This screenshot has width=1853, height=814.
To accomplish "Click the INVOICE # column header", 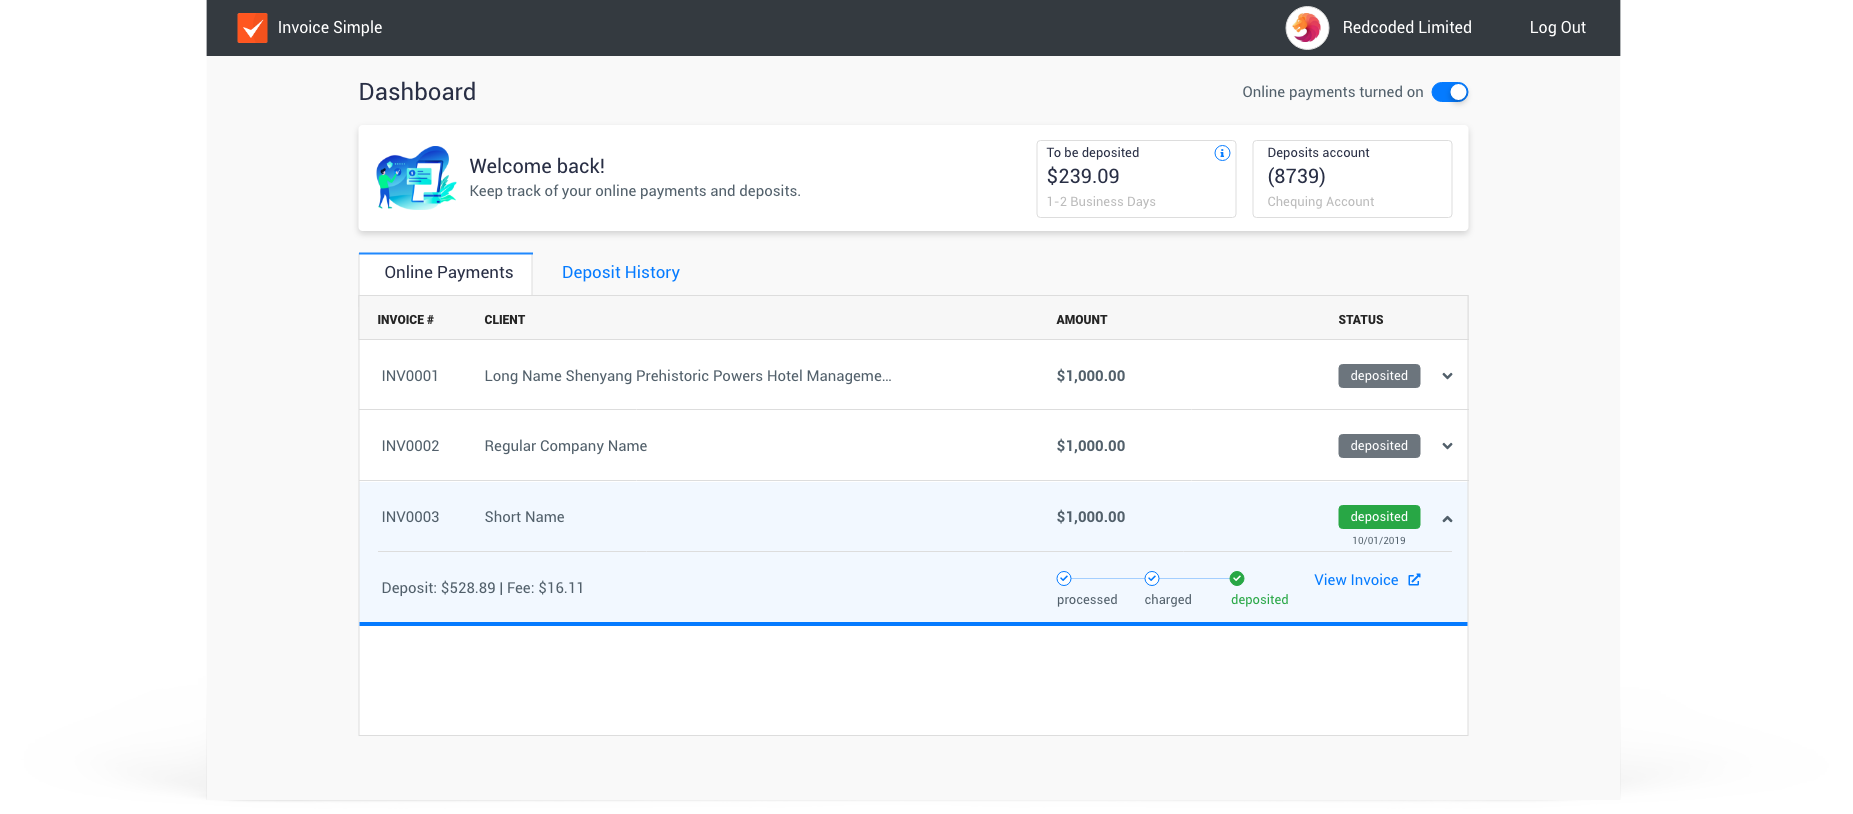I will click(406, 320).
